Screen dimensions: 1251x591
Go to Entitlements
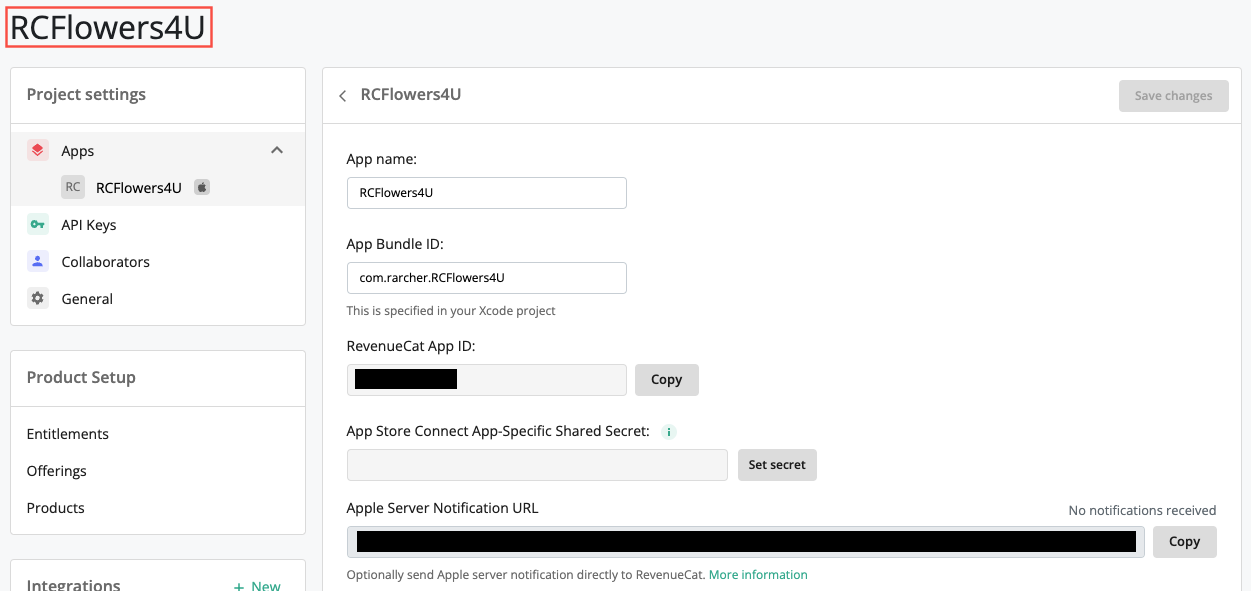[68, 434]
